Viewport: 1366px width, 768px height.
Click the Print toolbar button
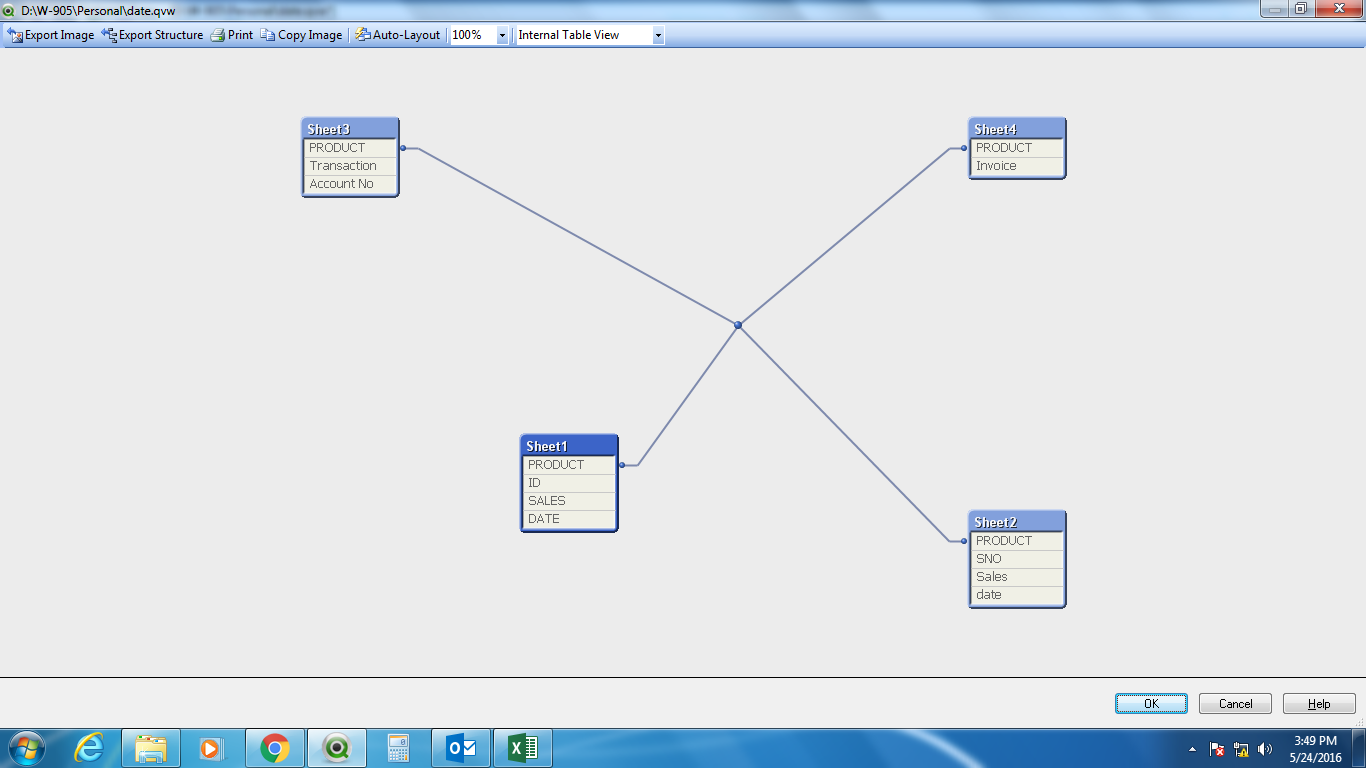[x=231, y=35]
